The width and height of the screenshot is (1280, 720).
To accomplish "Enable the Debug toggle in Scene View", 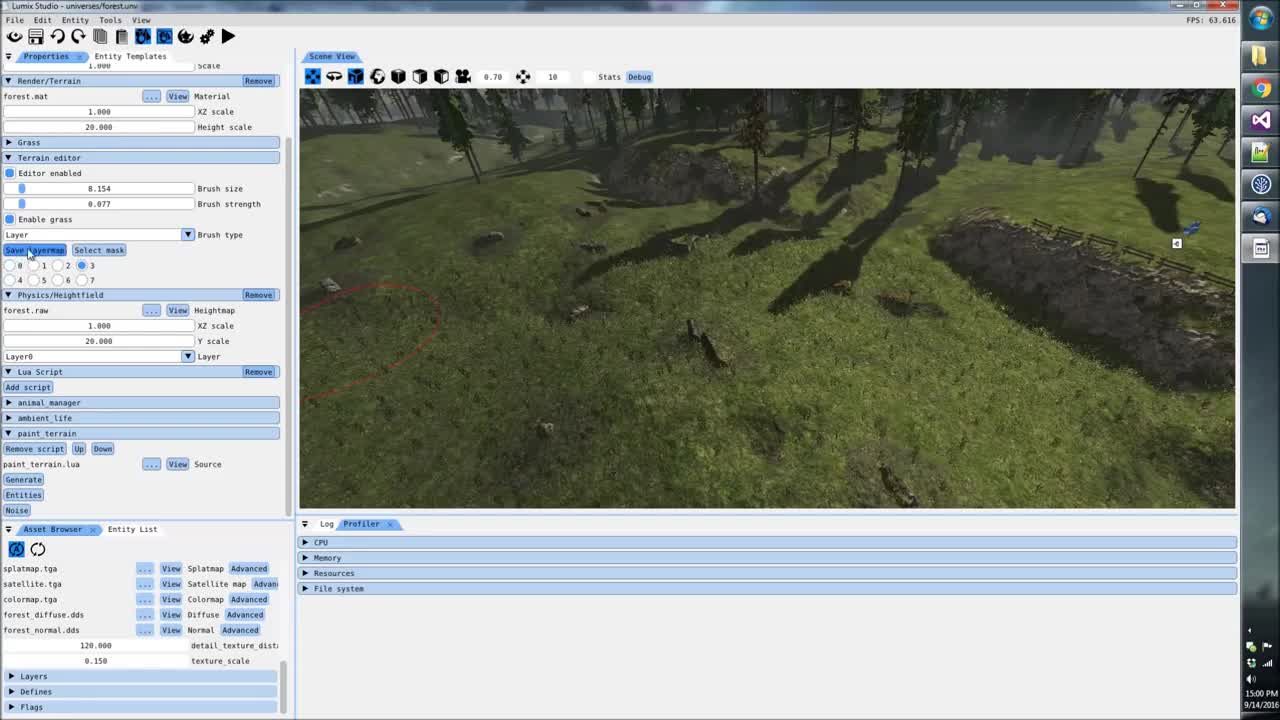I will click(639, 77).
